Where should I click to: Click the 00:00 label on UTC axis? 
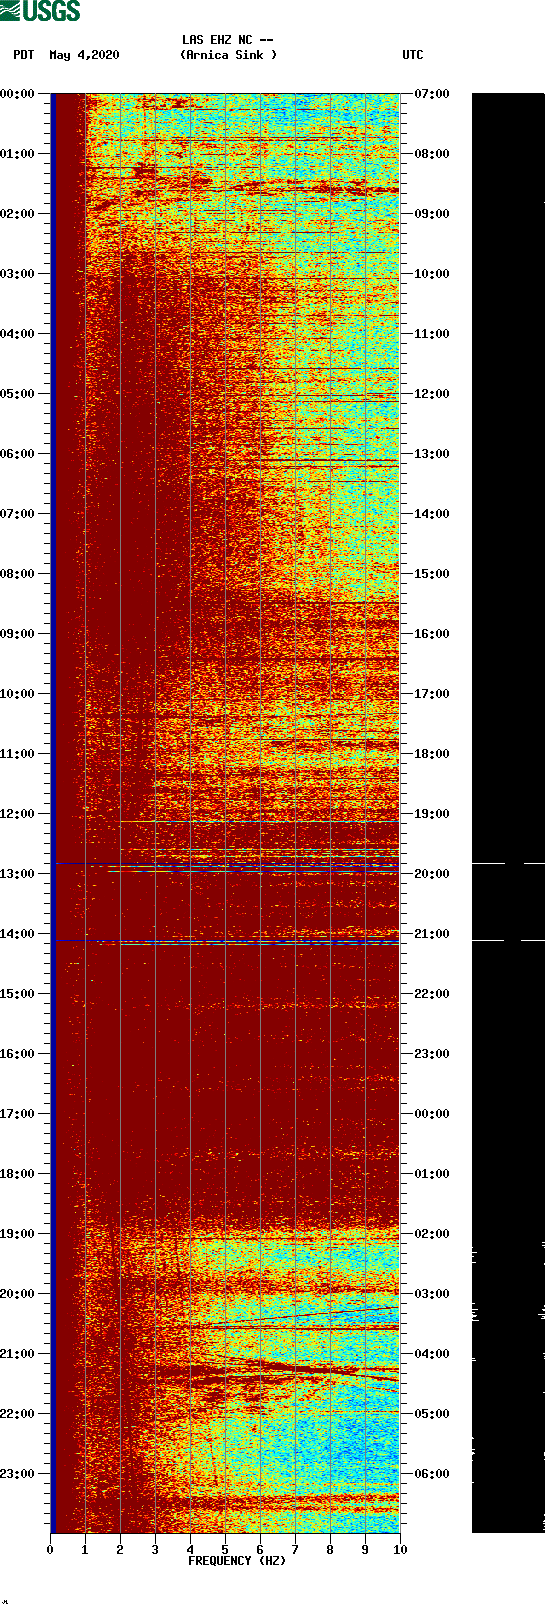[432, 1114]
